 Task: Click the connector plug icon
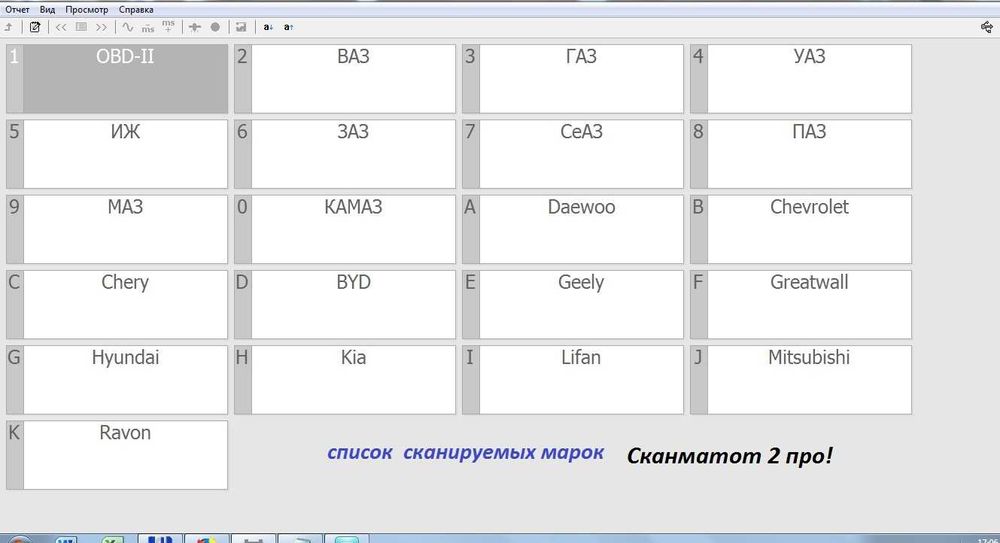tap(195, 27)
